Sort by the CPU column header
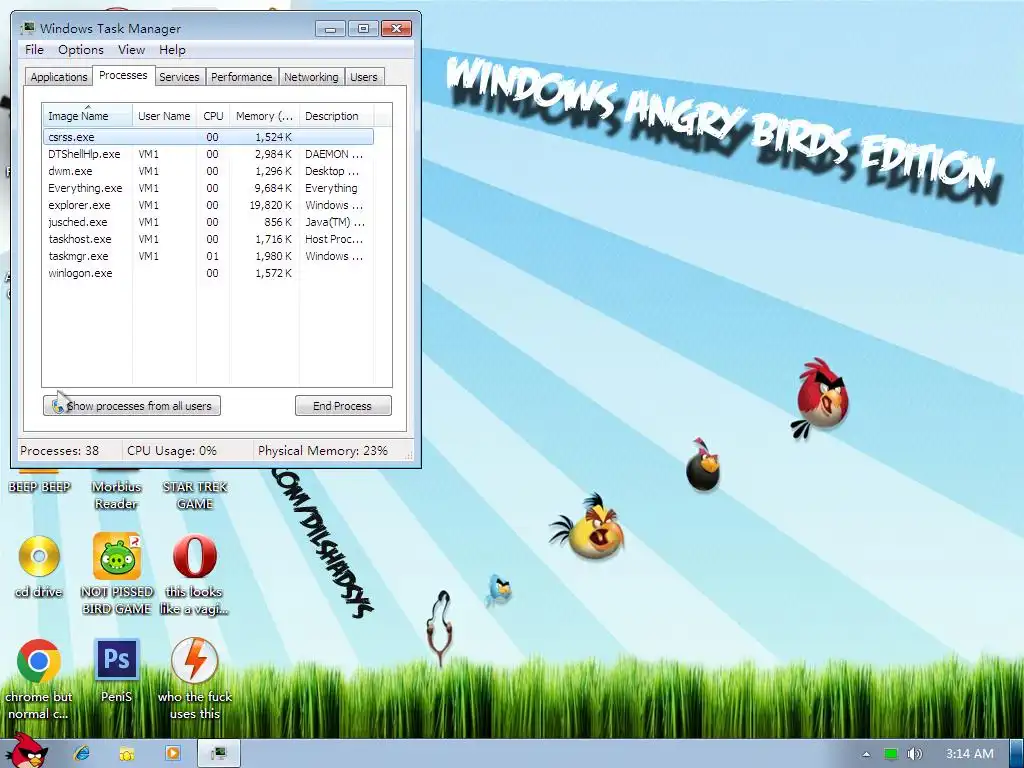 [x=213, y=116]
